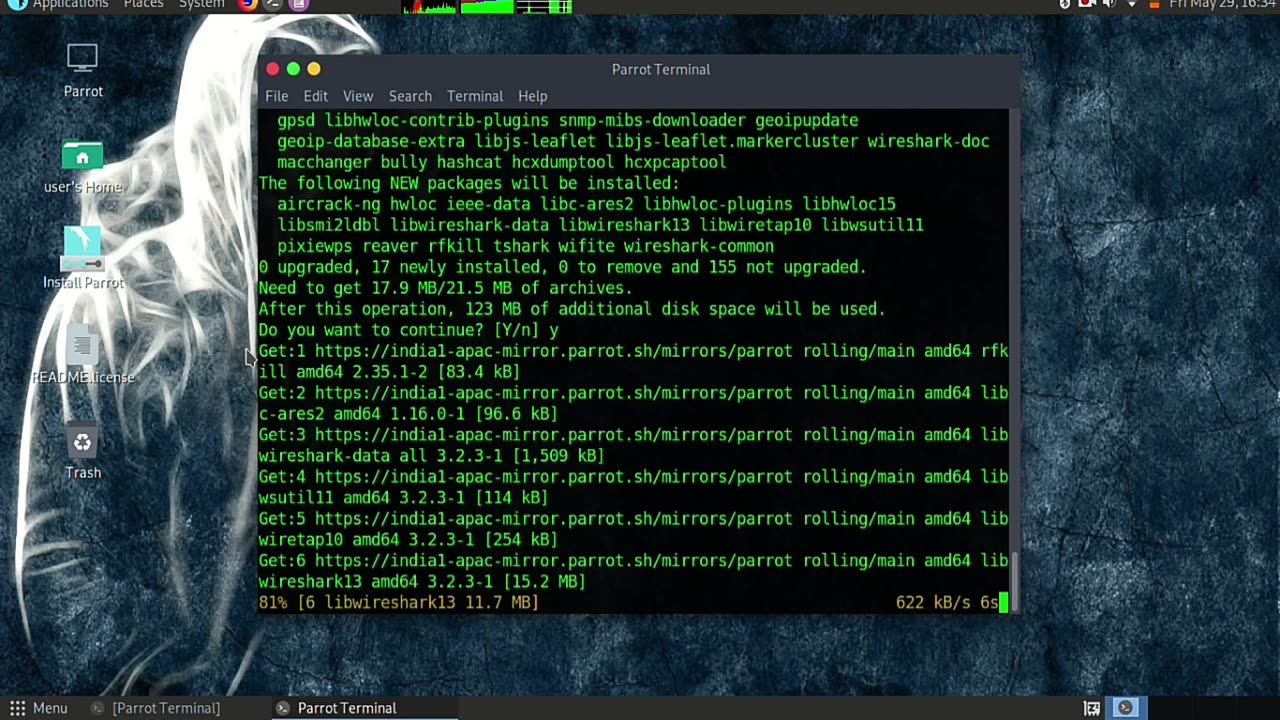The image size is (1280, 720).
Task: Click 'After this operation, 123 MB' line
Action: click(x=572, y=309)
